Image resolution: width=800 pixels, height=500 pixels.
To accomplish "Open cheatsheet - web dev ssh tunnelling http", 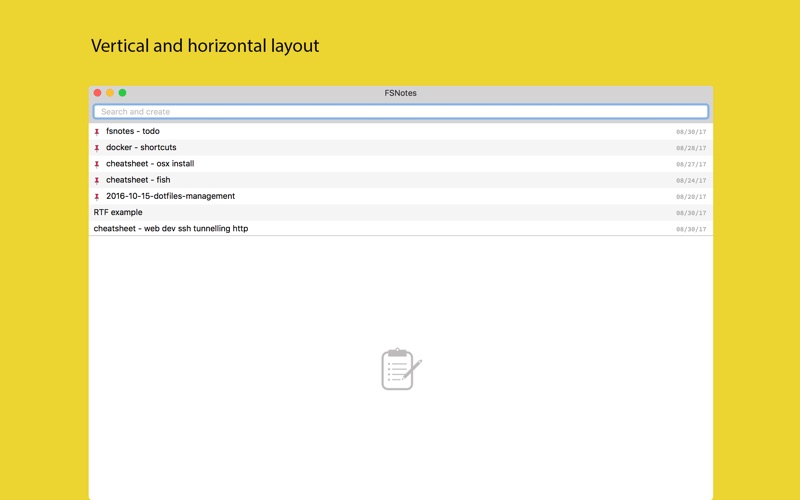I will pos(401,229).
